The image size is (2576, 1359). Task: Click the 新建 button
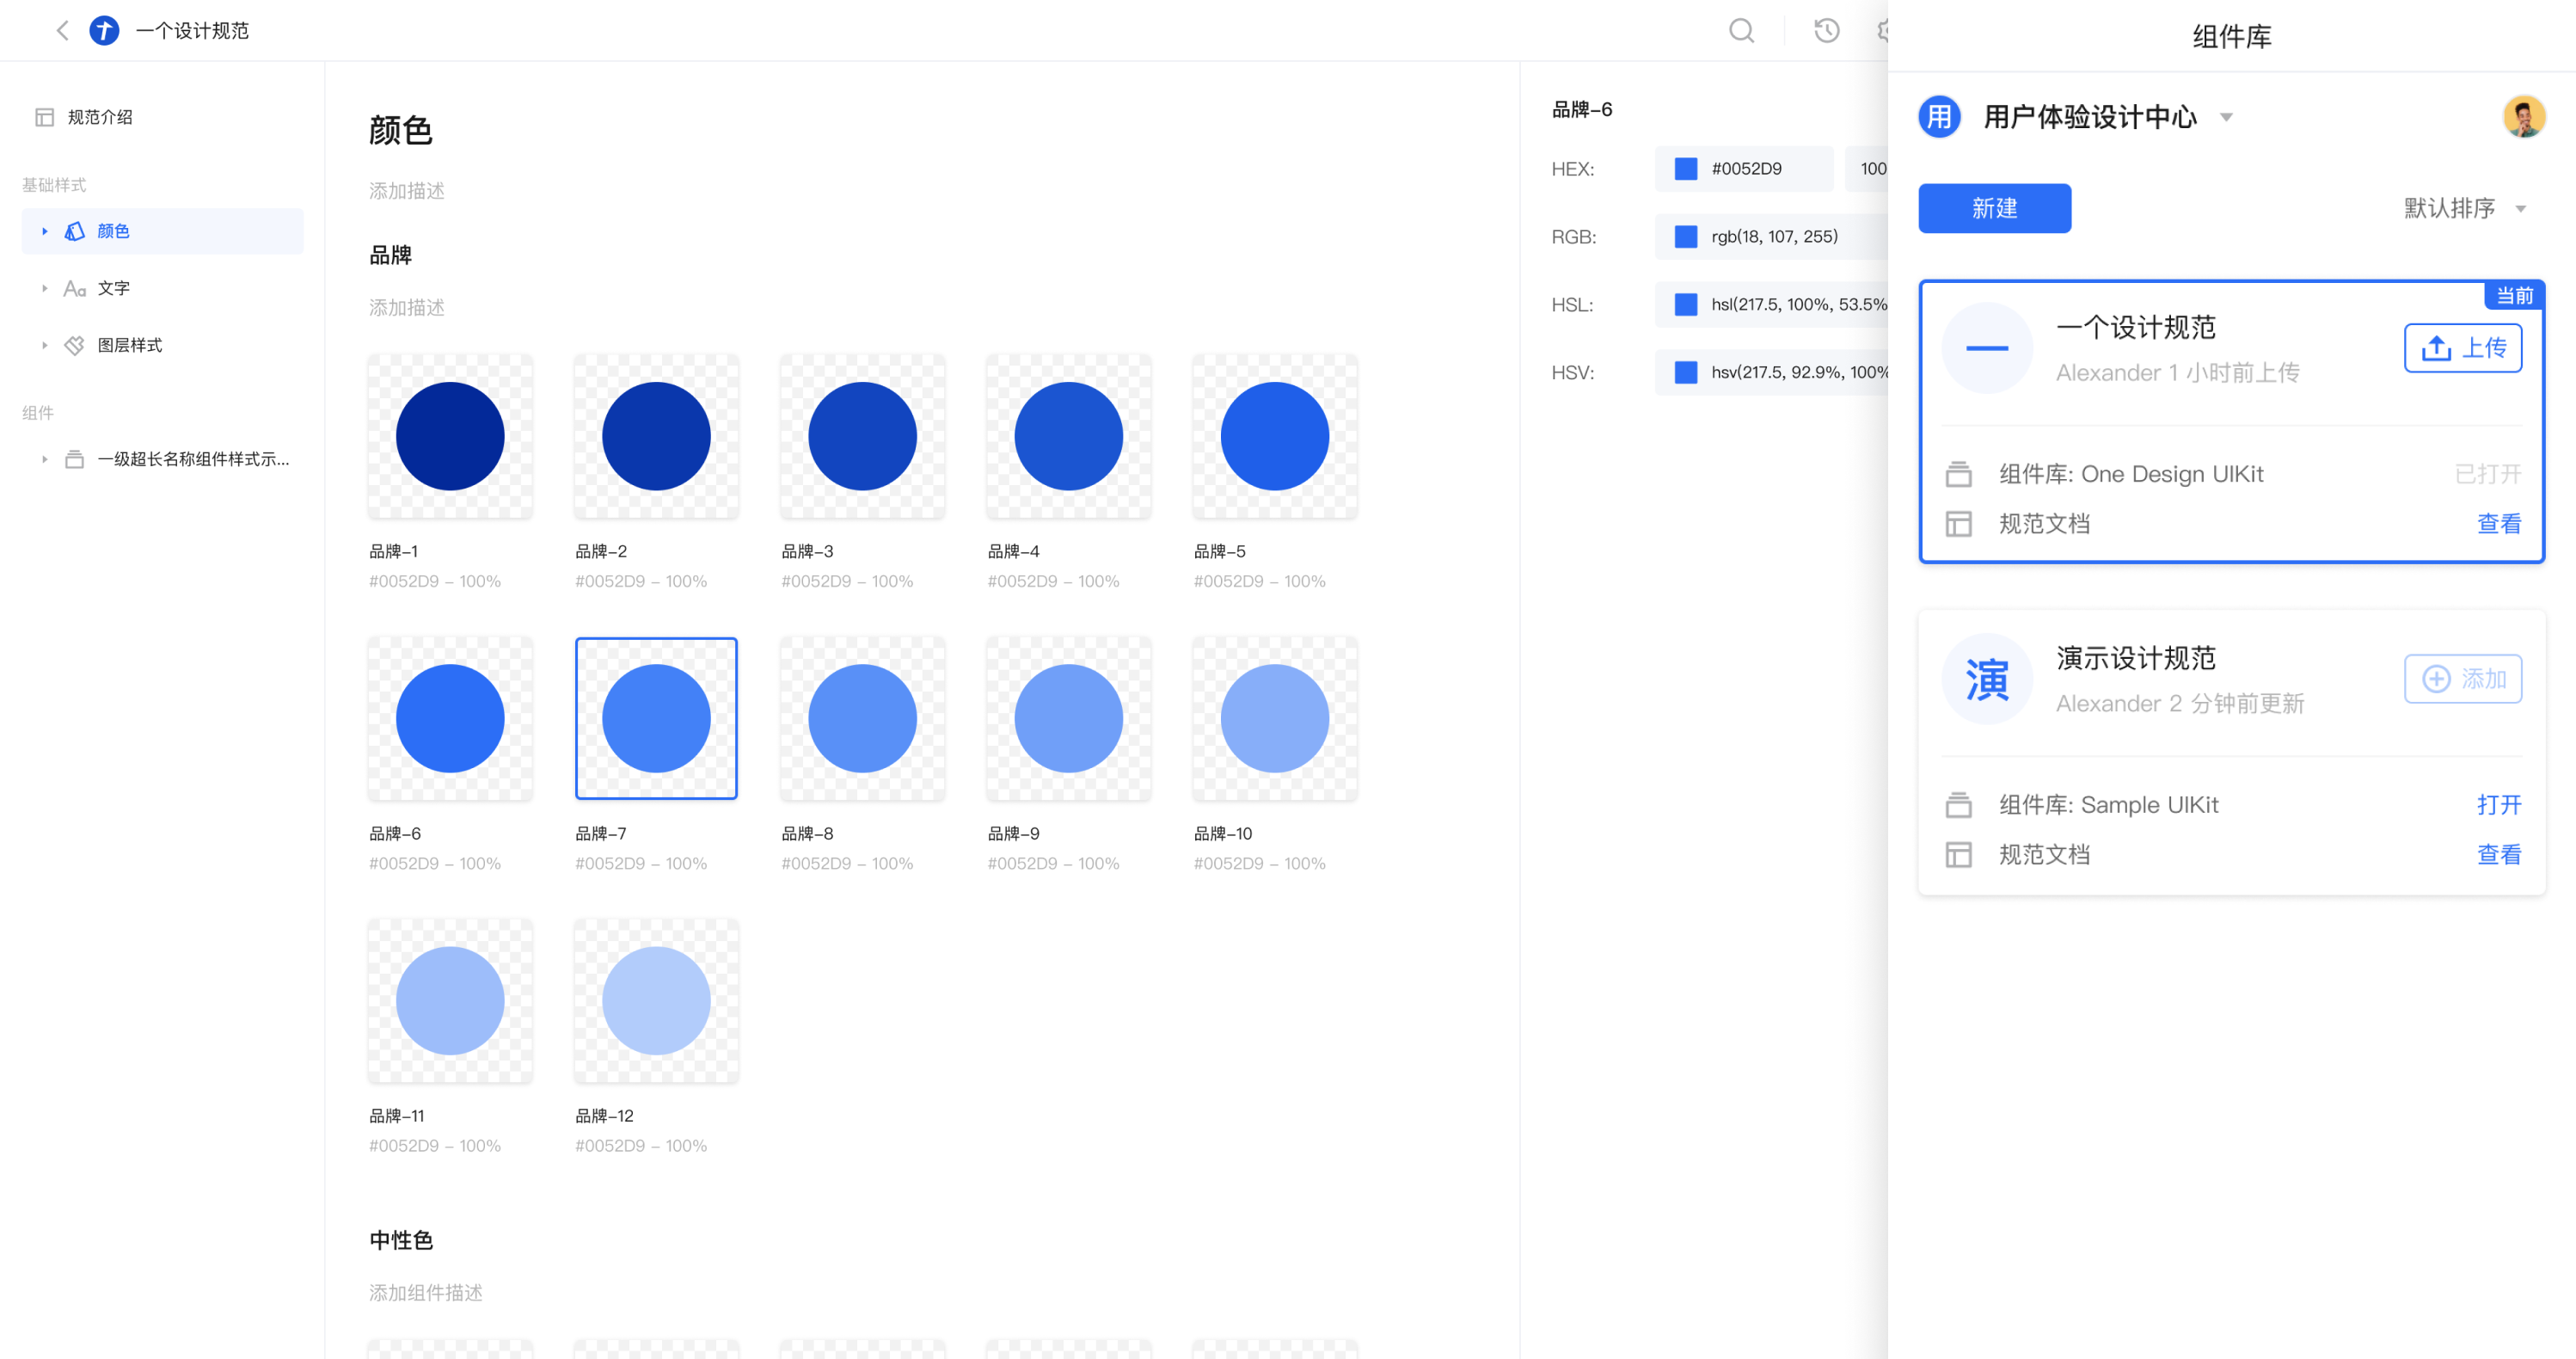click(1994, 208)
